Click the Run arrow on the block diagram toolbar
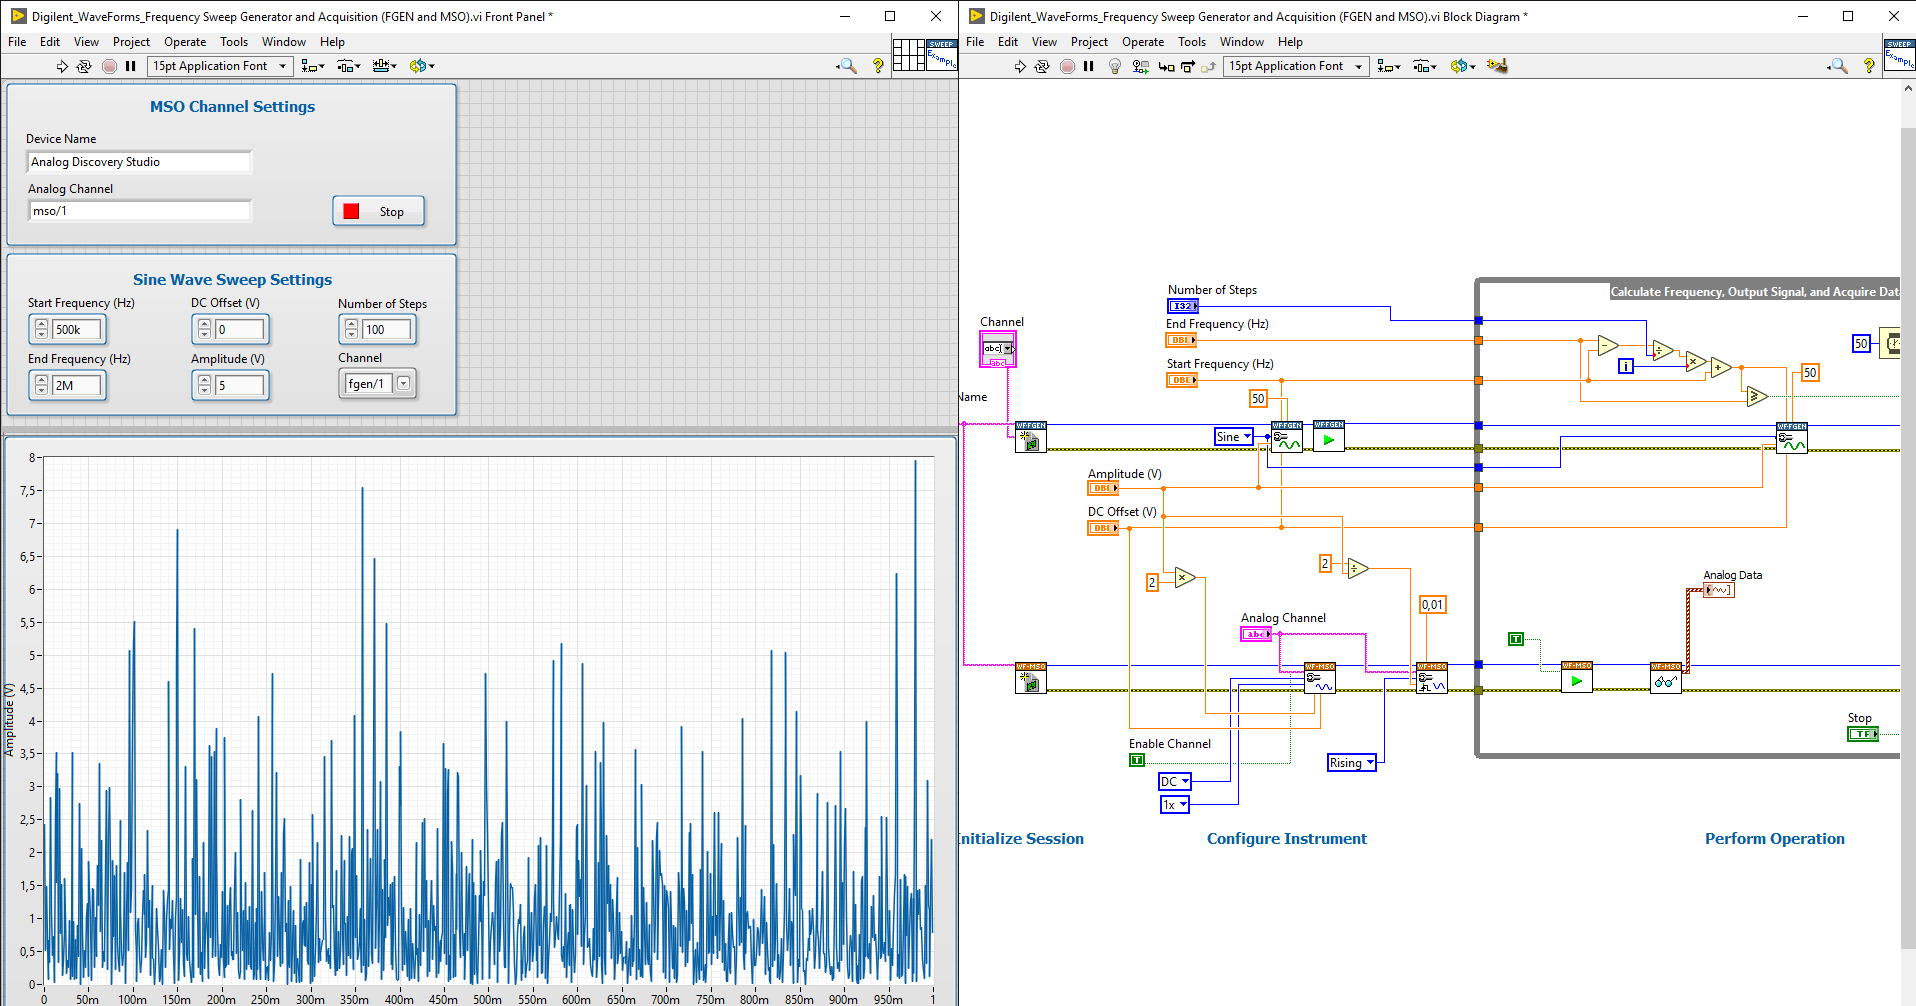1916x1006 pixels. [1020, 66]
